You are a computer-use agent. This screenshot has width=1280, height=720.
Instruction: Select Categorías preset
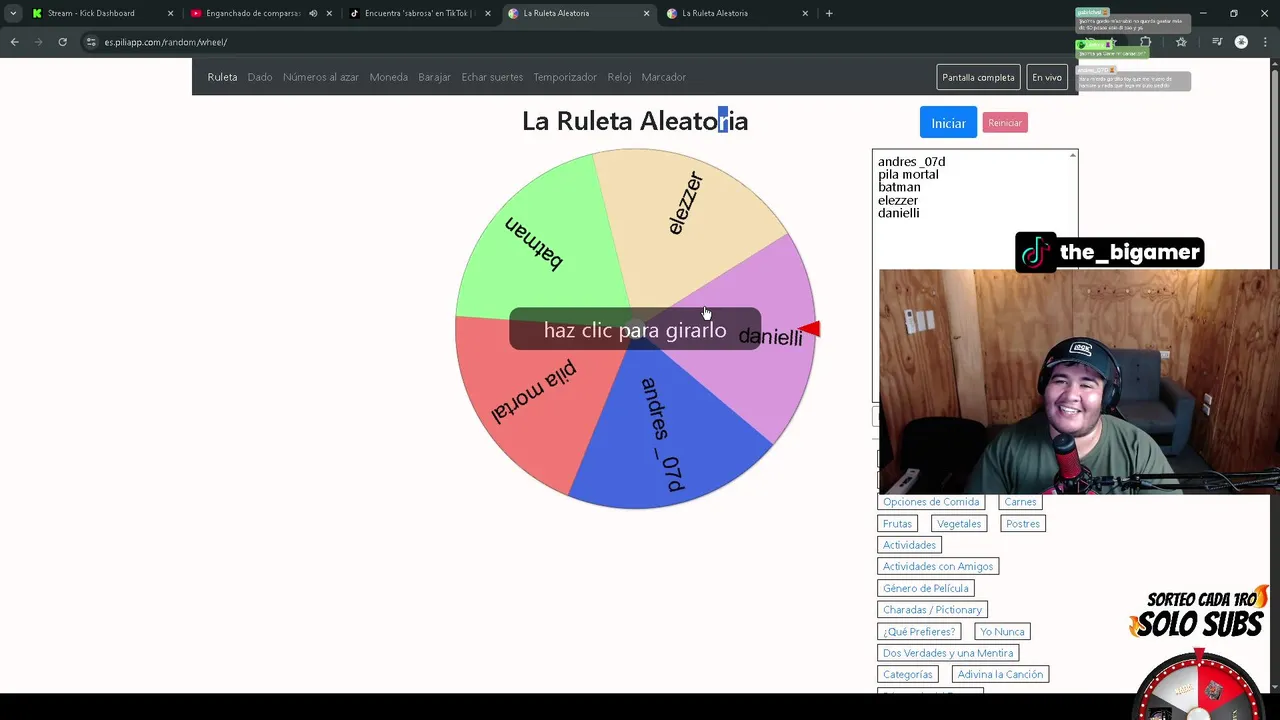907,675
